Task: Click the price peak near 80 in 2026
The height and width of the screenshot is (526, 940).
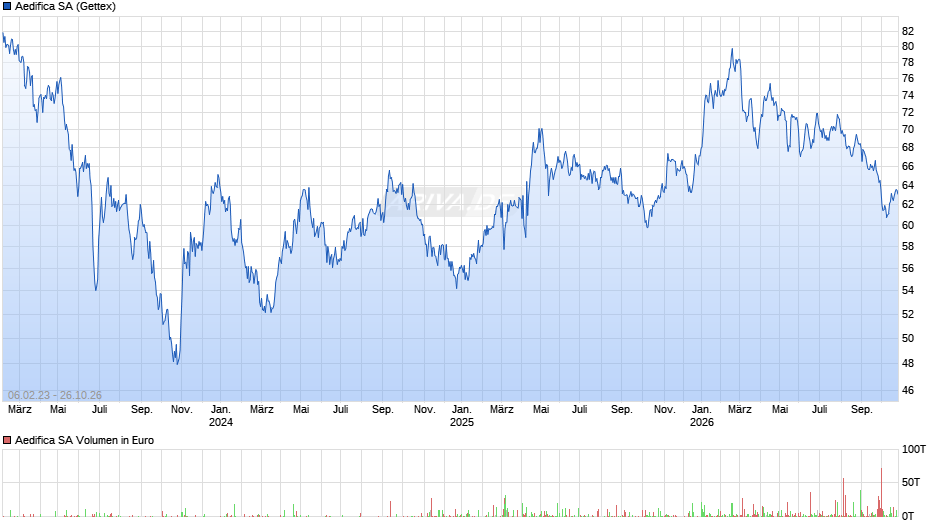Action: click(x=732, y=49)
